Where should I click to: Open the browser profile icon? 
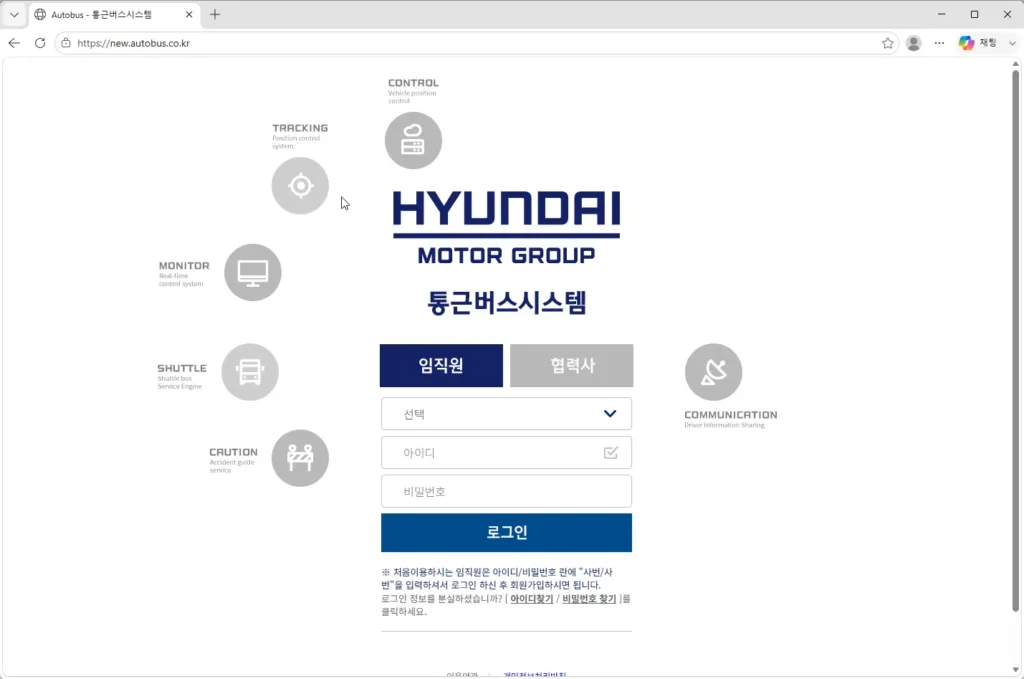tap(914, 43)
